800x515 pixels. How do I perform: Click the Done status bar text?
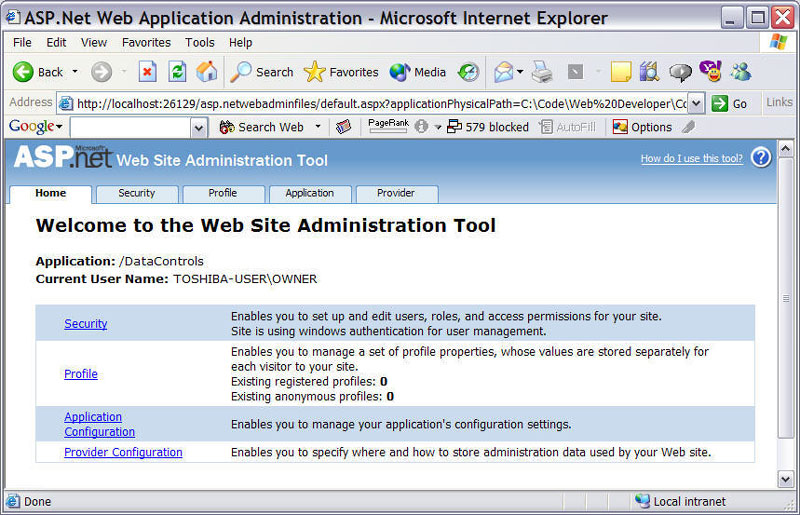click(37, 502)
